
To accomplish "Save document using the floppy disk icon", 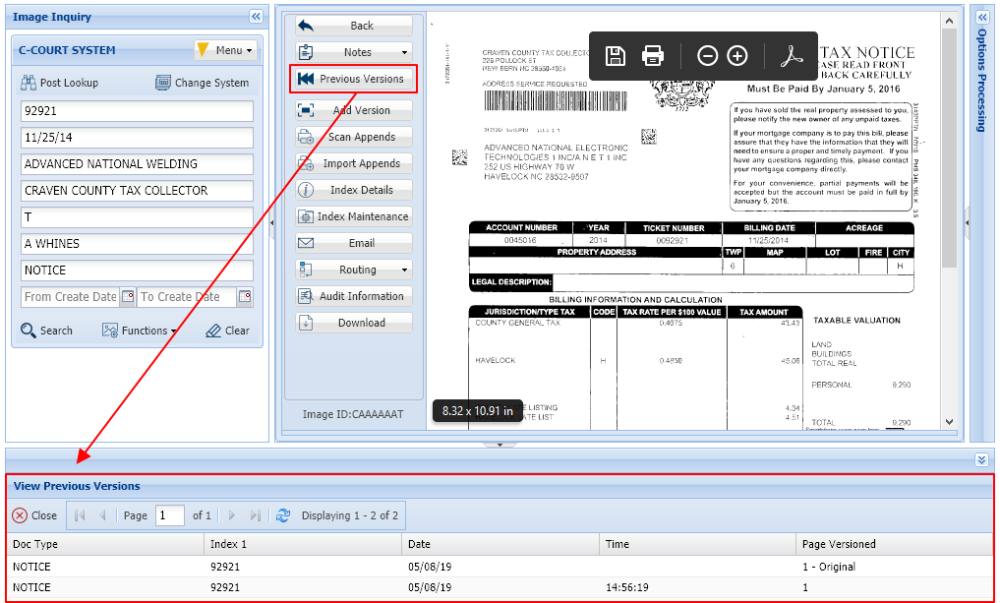I will [x=615, y=56].
